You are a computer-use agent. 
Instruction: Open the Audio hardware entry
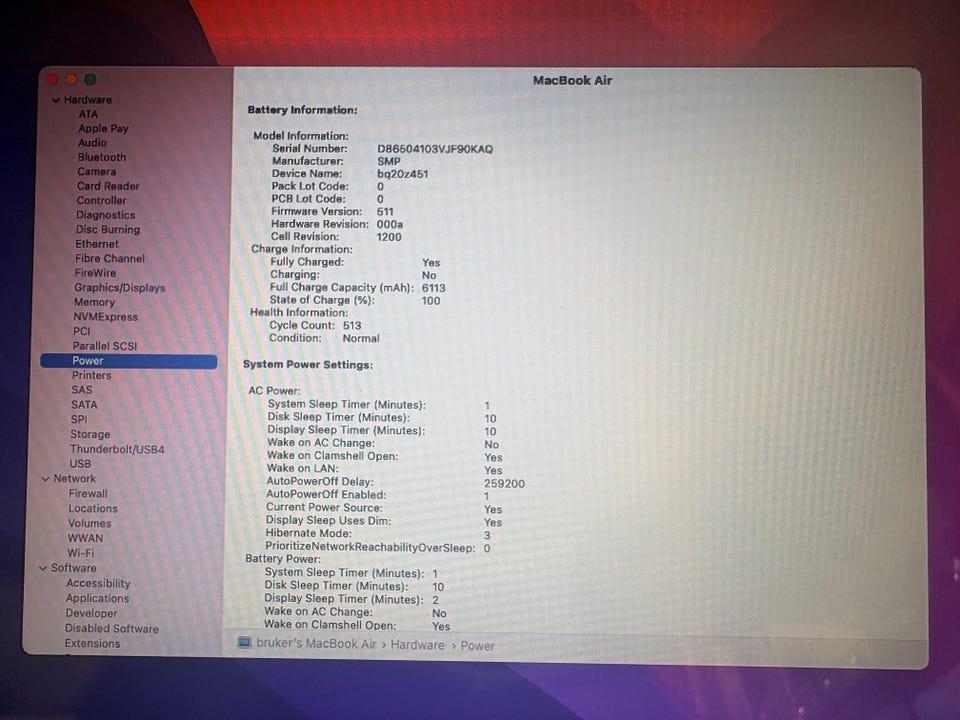click(92, 143)
